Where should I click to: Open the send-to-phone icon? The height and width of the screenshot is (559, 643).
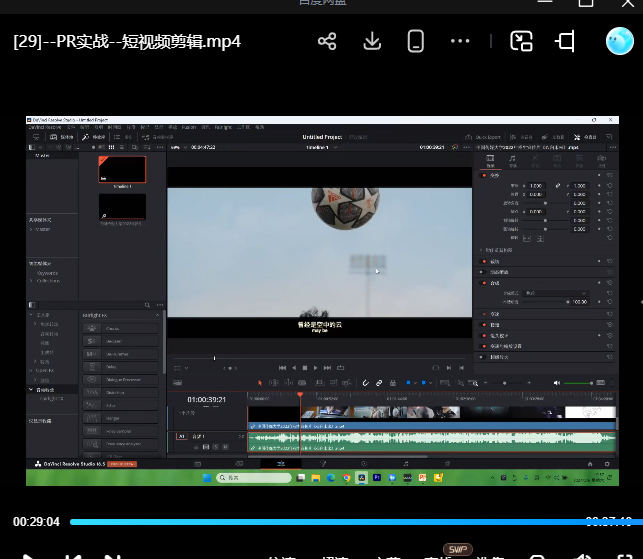coord(415,41)
